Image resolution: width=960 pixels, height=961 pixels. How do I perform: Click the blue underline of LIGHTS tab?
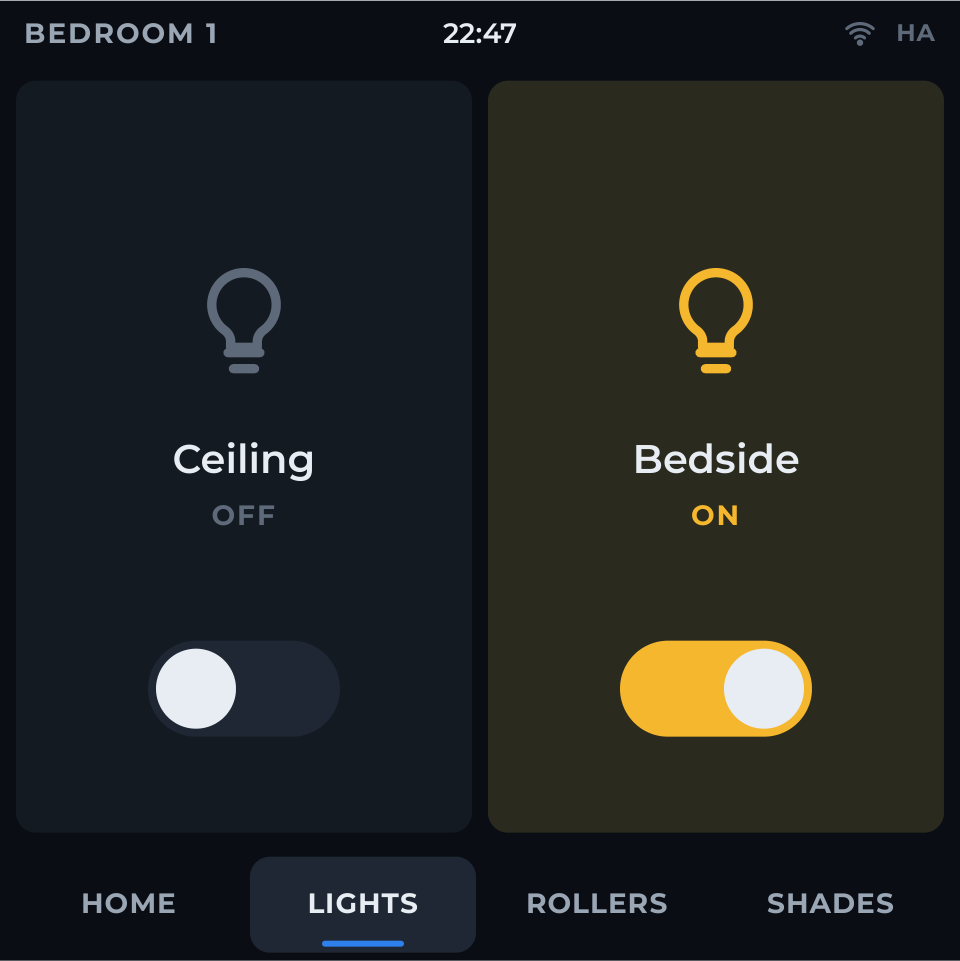coord(363,943)
